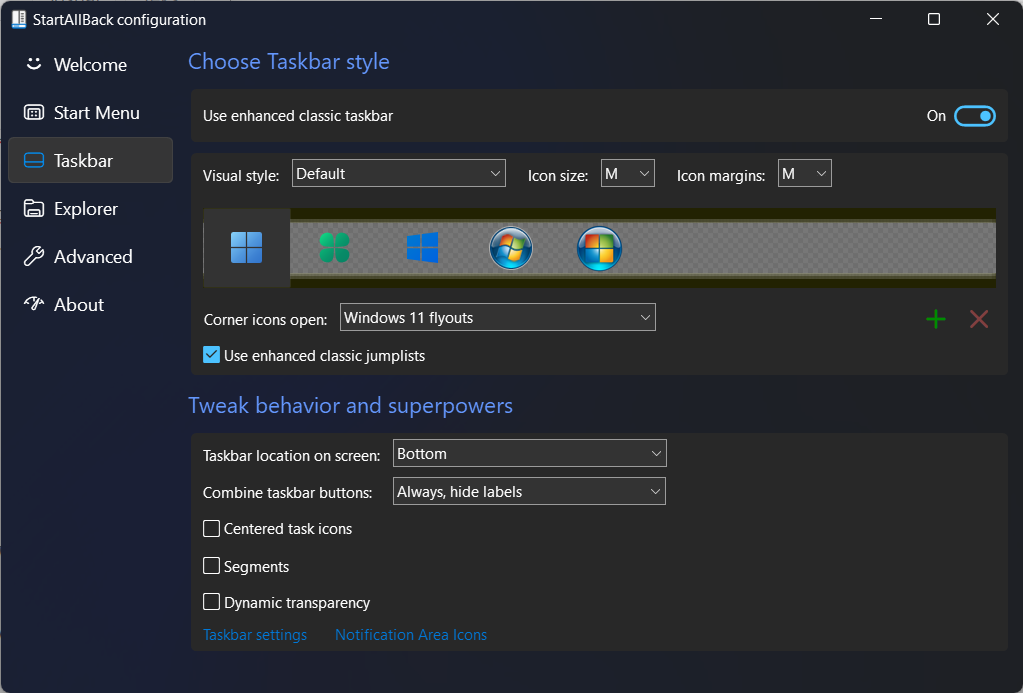Select the Windows 11 start button icon
Image resolution: width=1023 pixels, height=693 pixels.
point(247,247)
